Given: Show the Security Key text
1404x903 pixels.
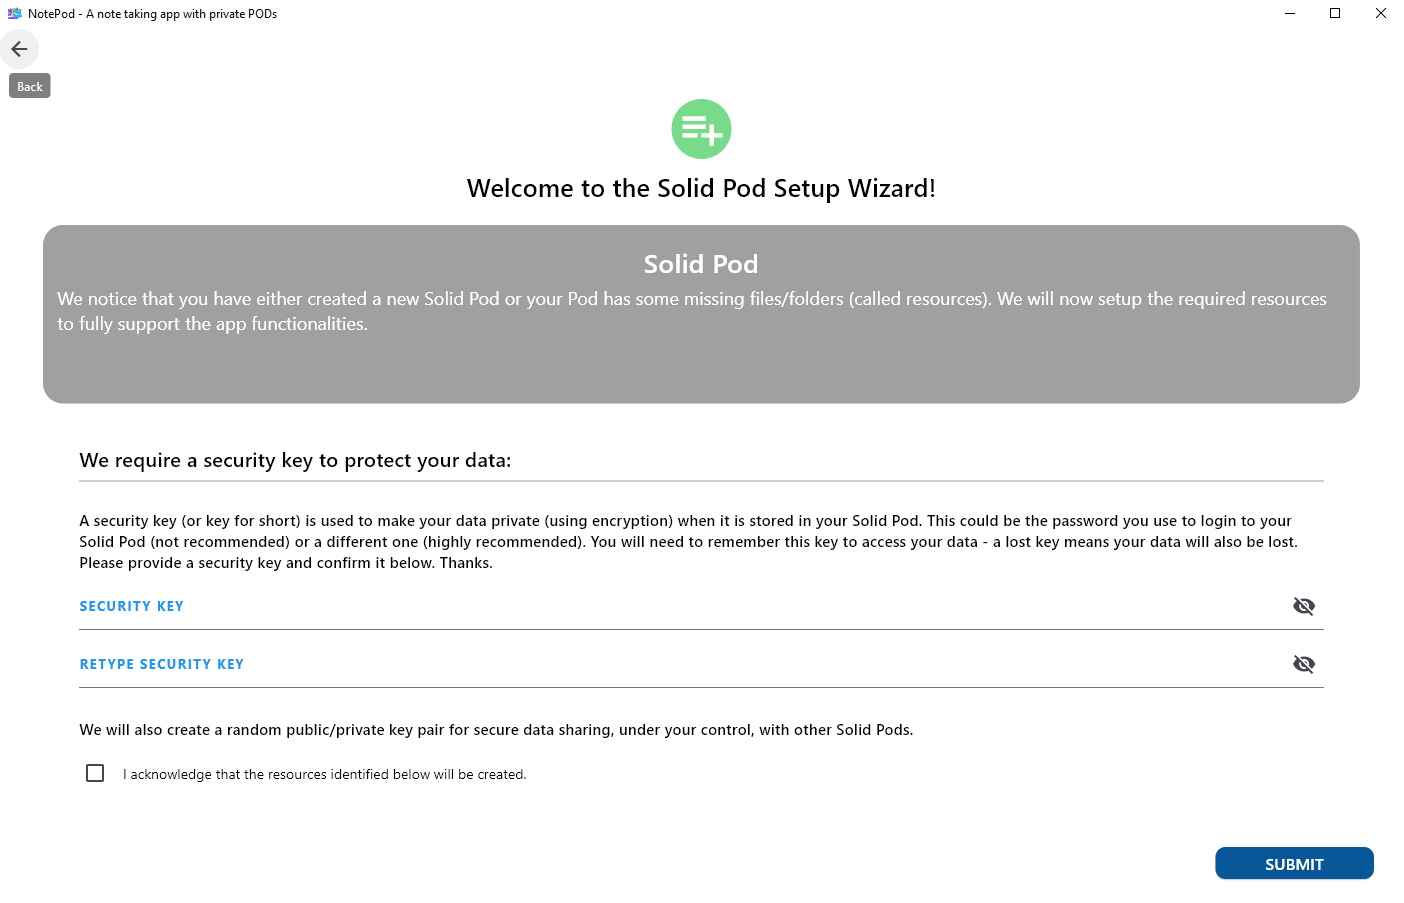Looking at the screenshot, I should (1303, 606).
